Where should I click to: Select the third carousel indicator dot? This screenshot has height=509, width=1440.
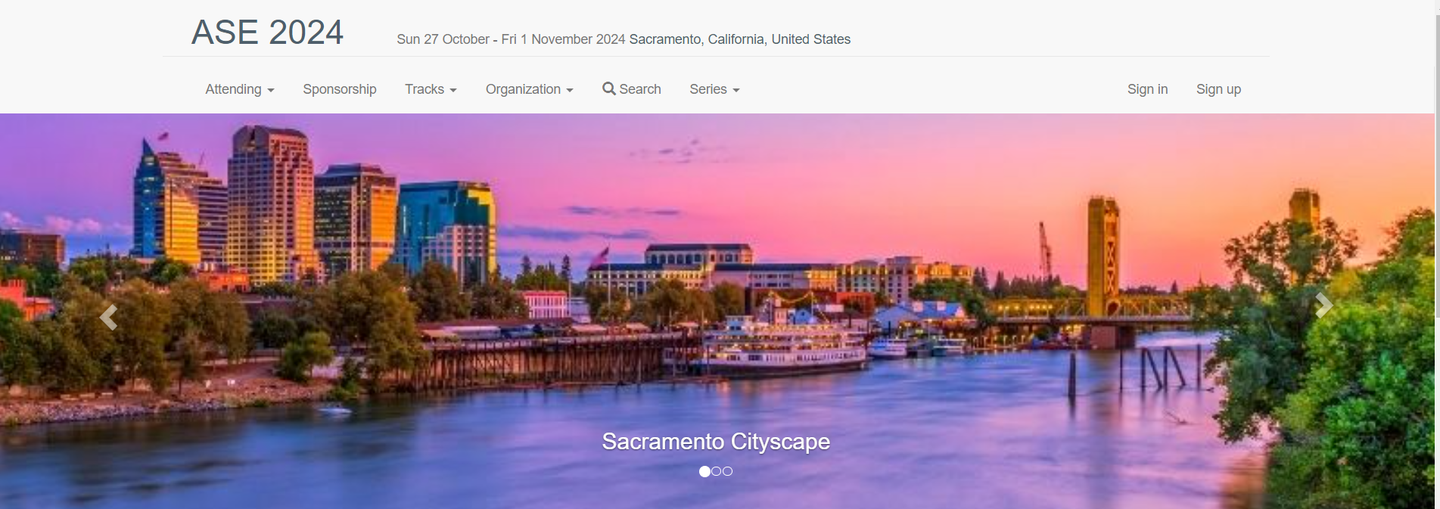tap(727, 471)
